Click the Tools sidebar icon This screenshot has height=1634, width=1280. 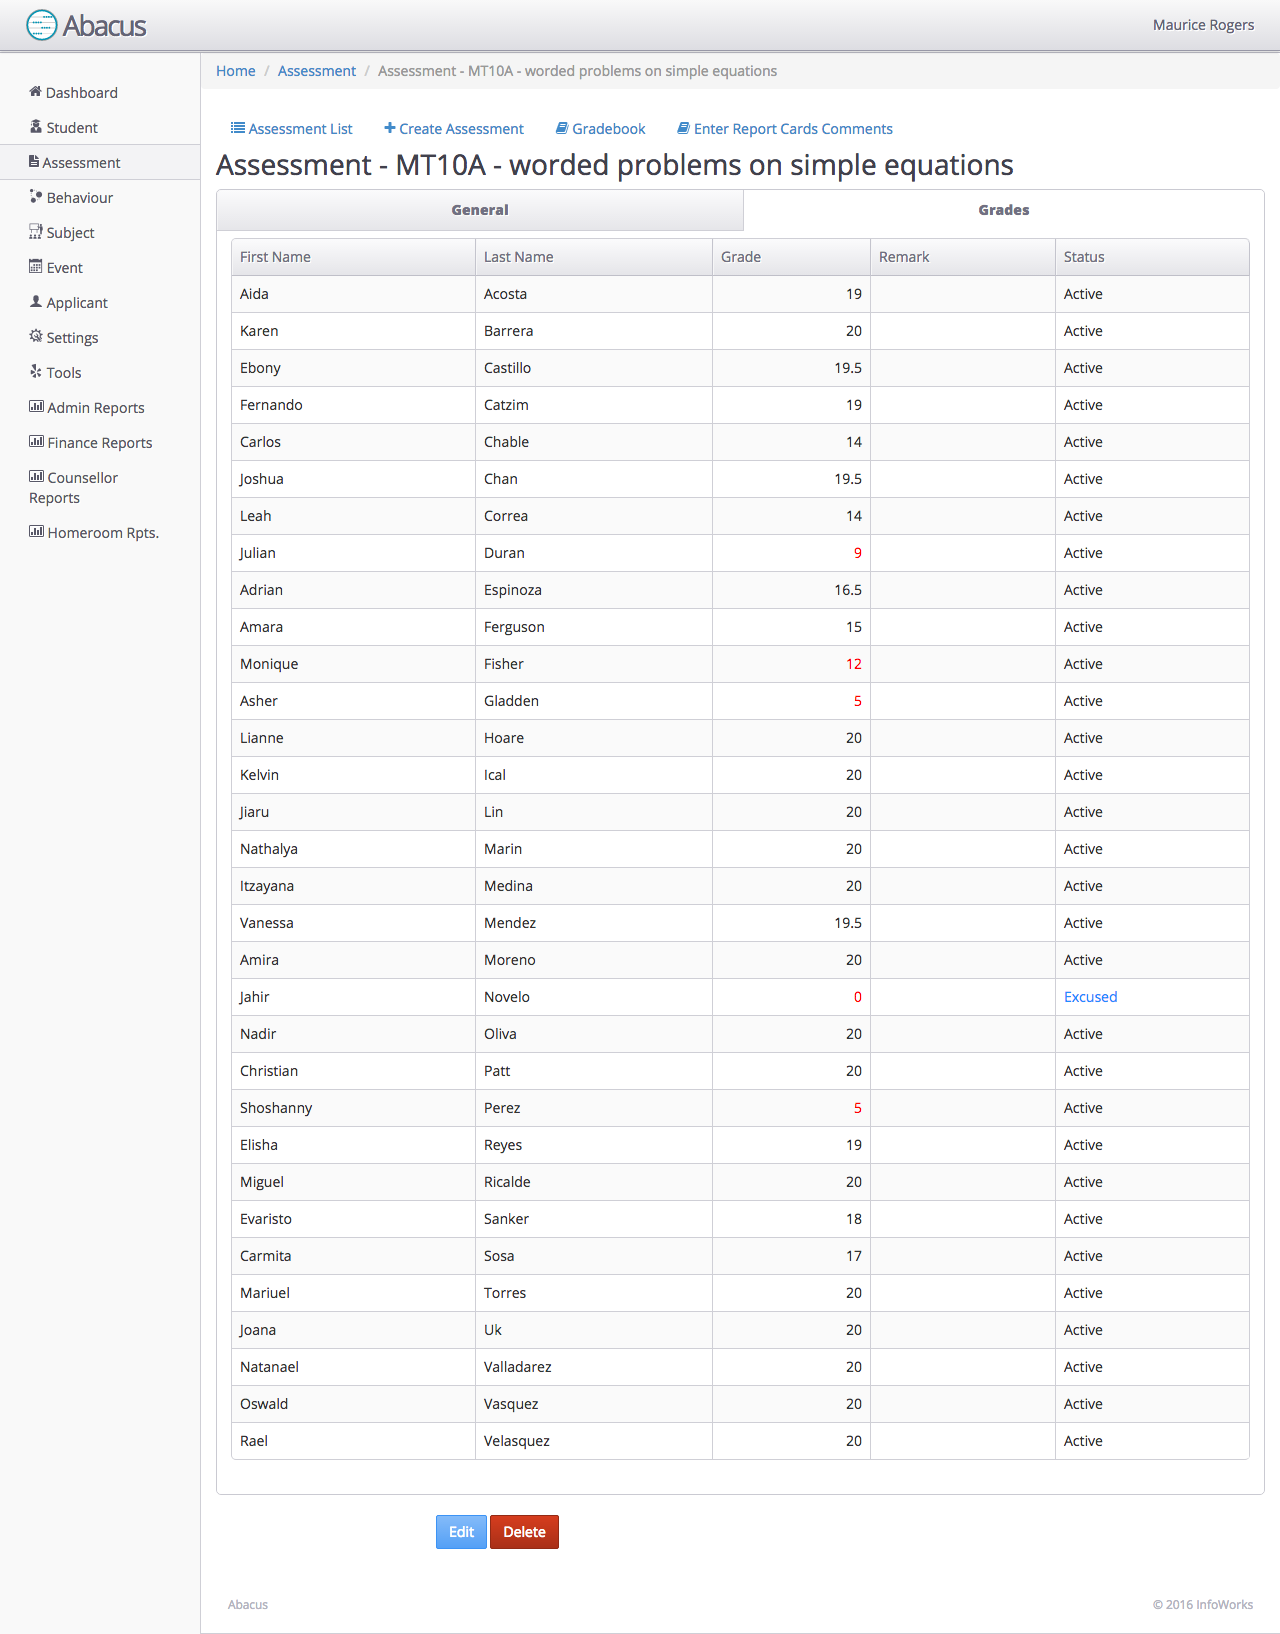[x=36, y=372]
